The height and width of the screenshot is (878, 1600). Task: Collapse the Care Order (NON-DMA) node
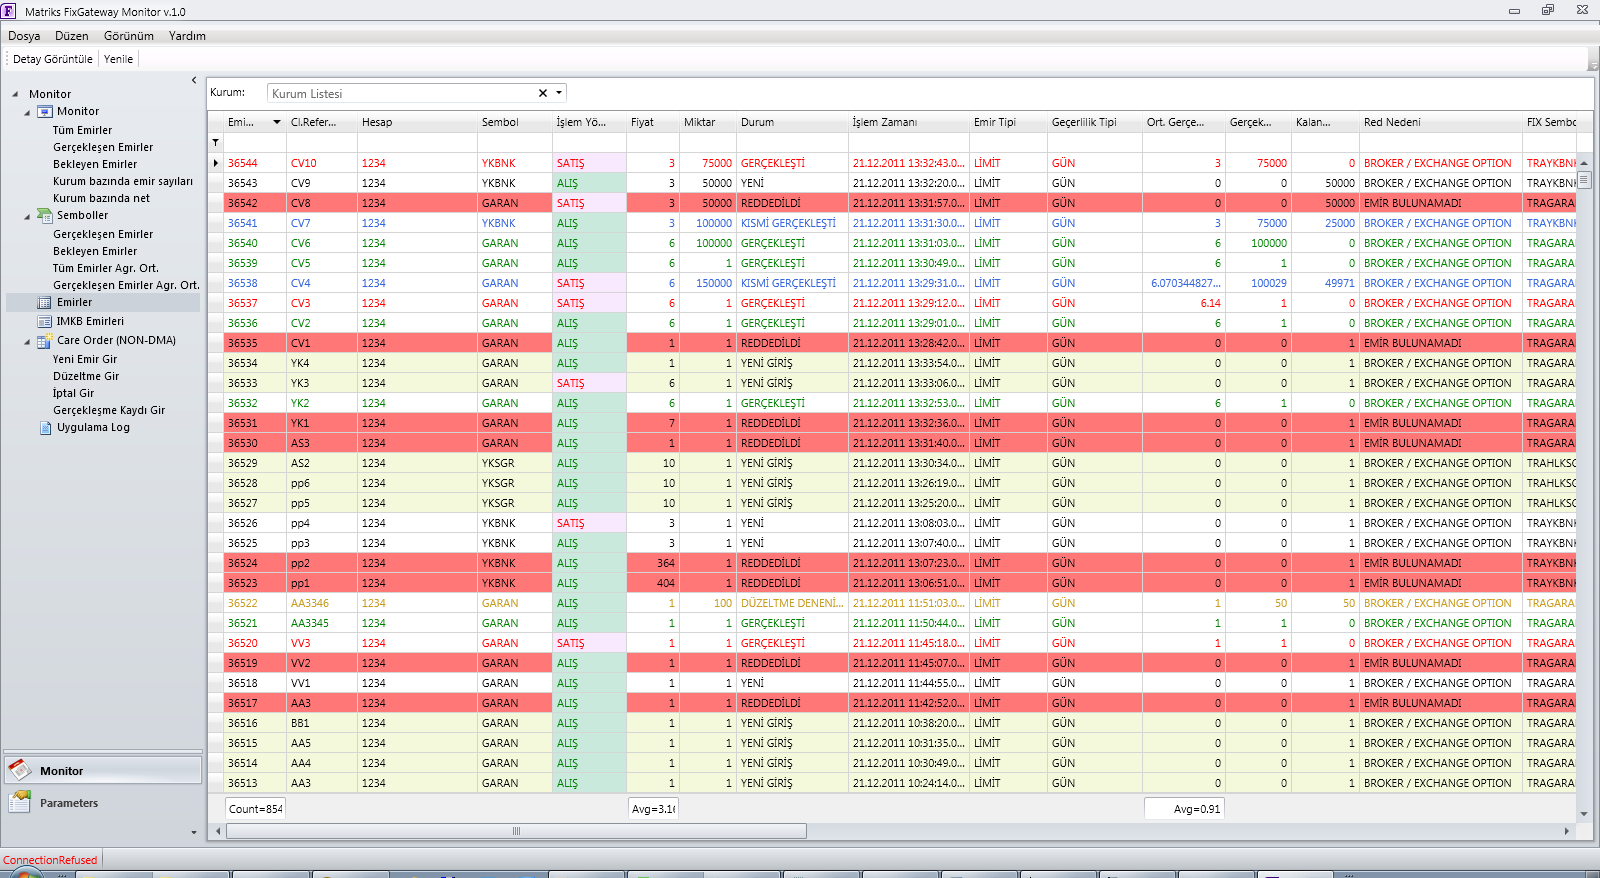(27, 342)
